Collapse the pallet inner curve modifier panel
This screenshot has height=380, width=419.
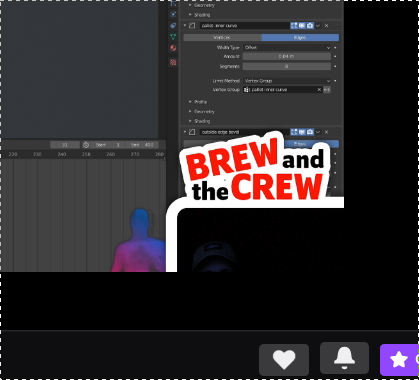pos(185,26)
